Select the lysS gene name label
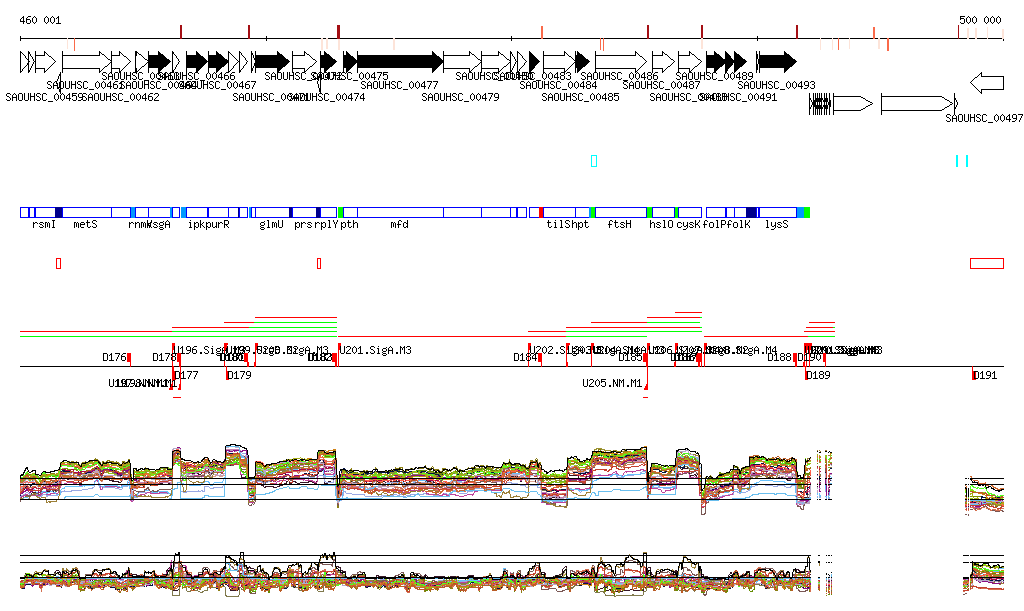Viewport: 1024px width, 611px height. (x=776, y=225)
